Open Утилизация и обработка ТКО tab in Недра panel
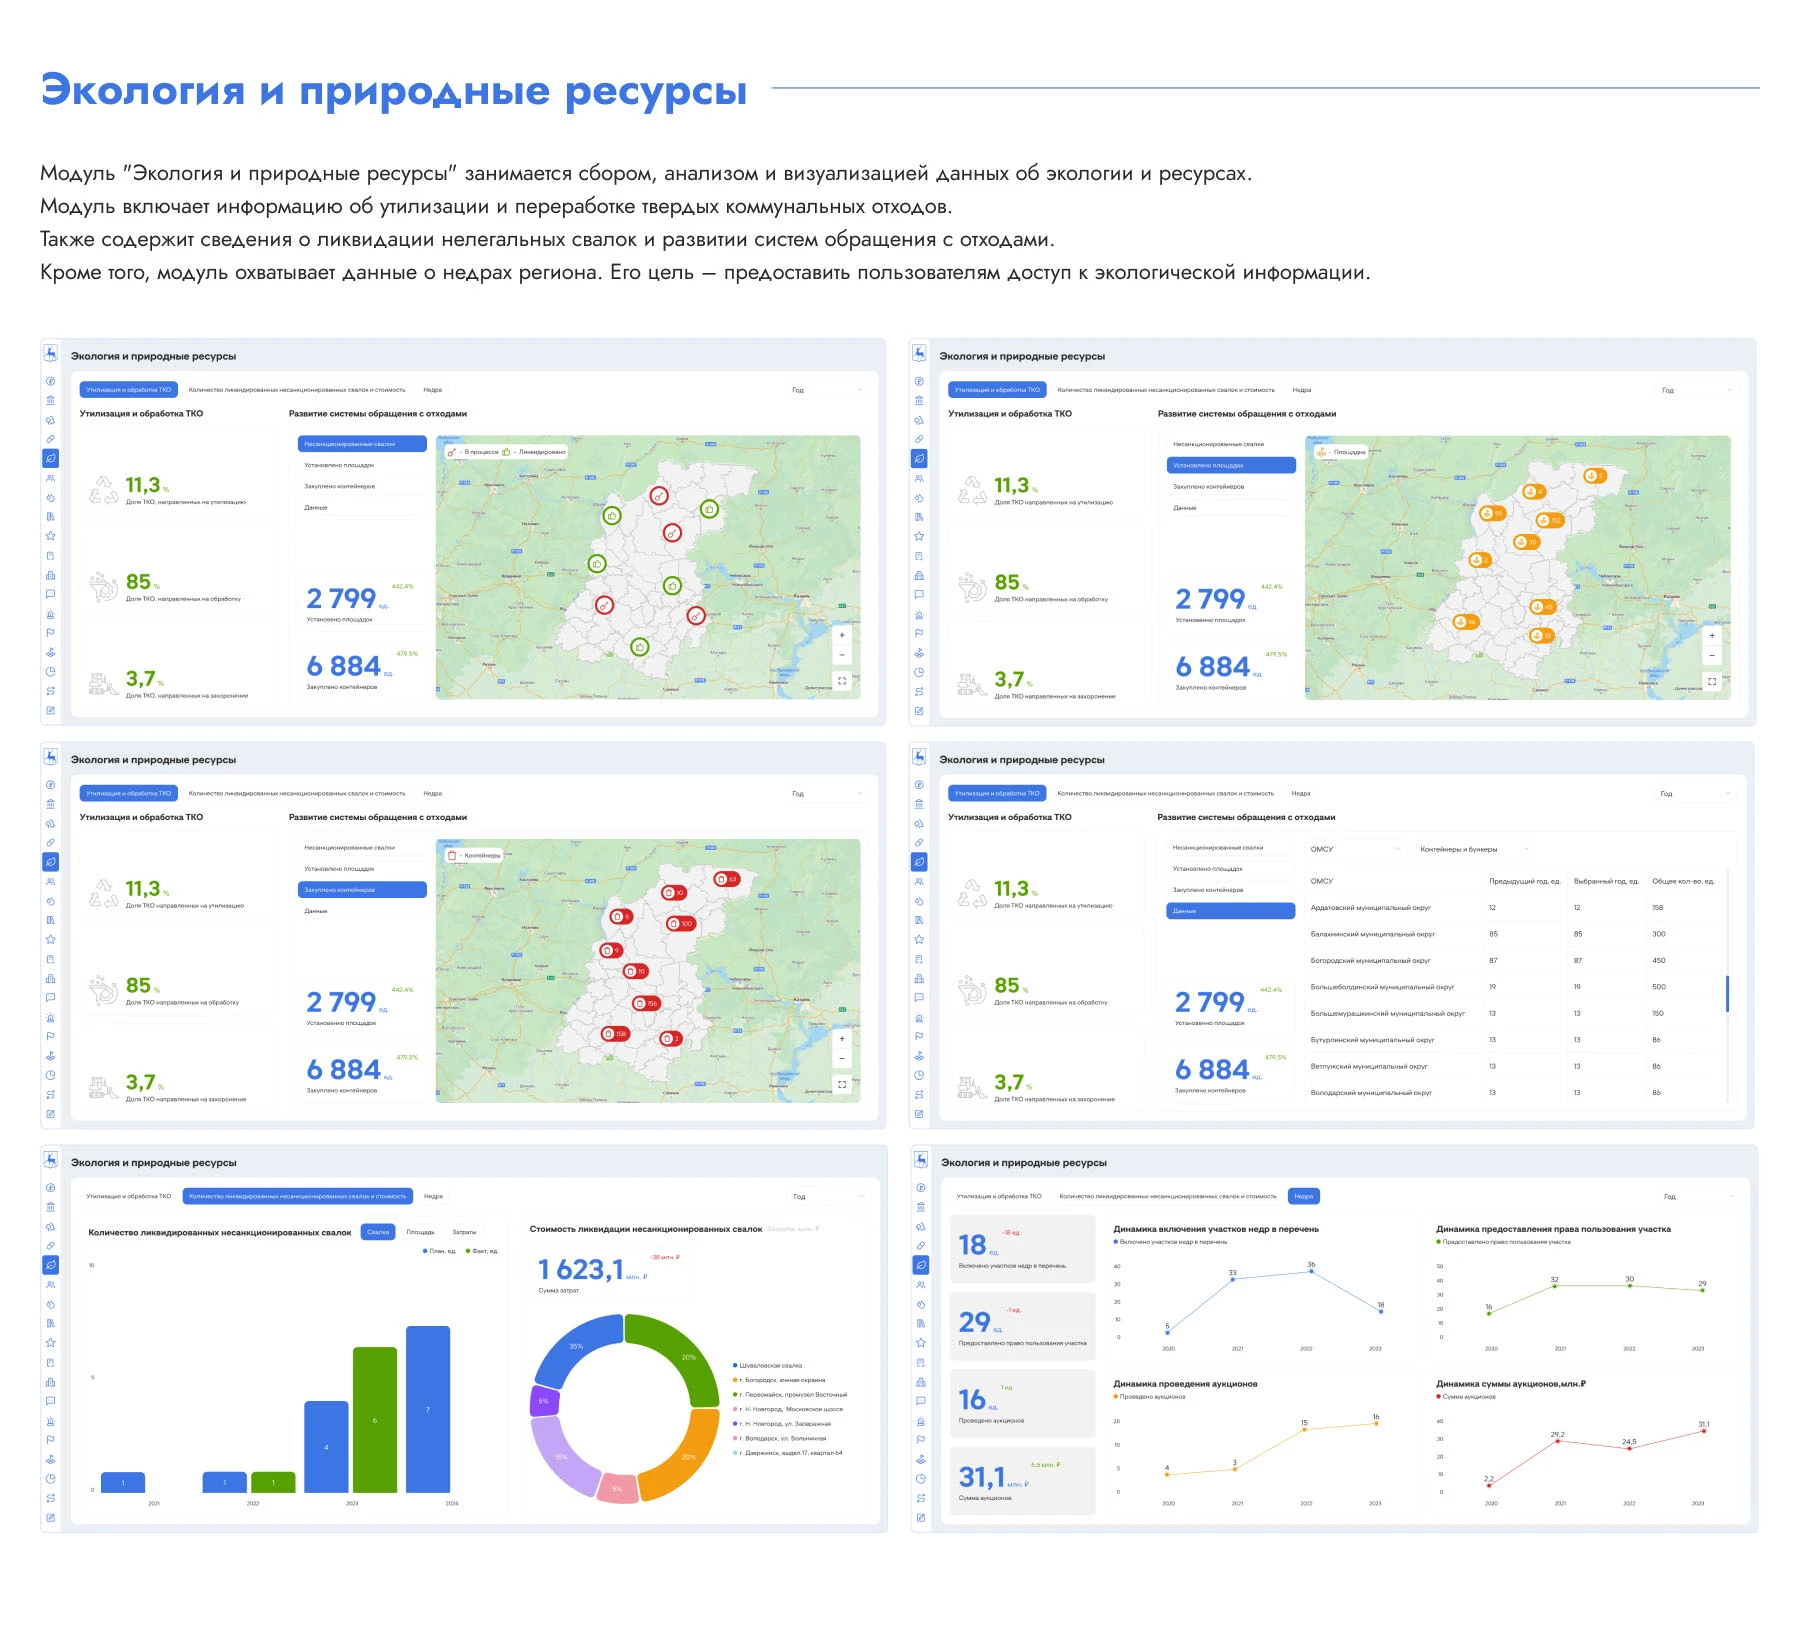 coord(998,1197)
